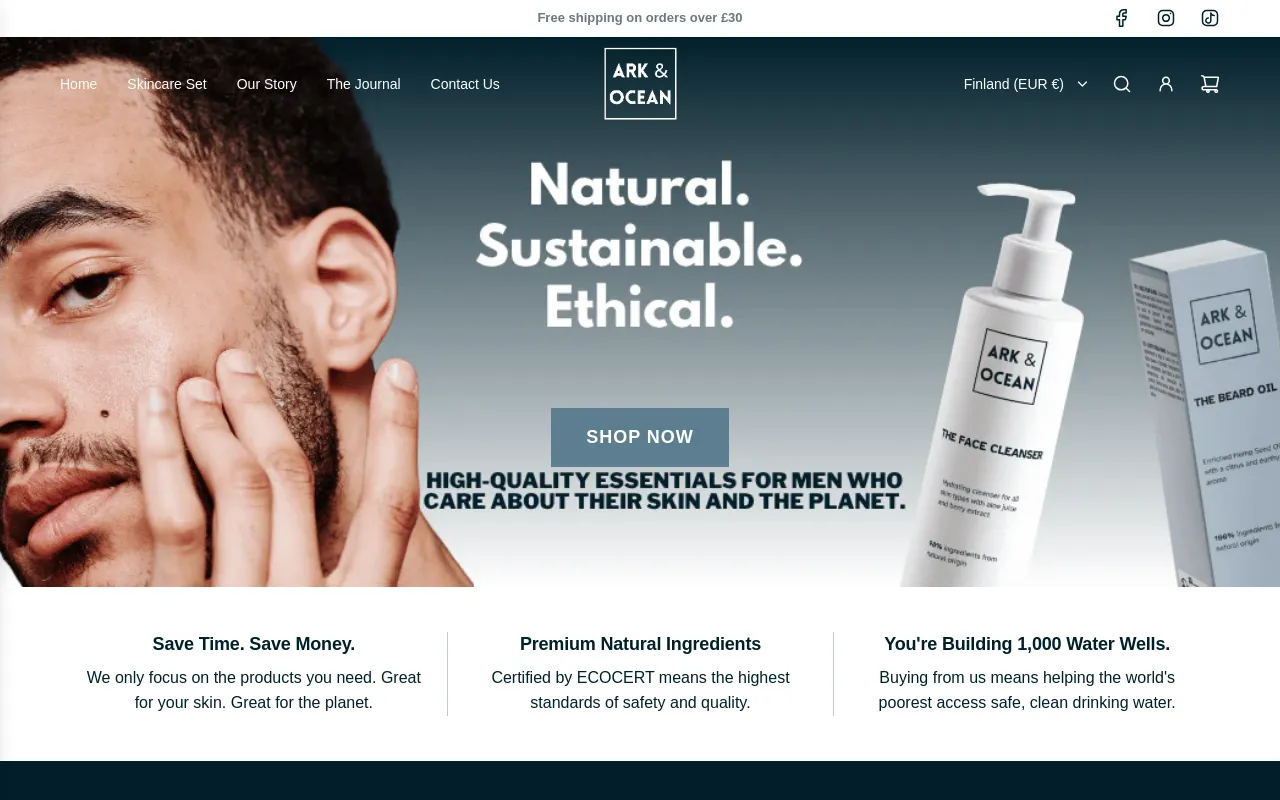Open the account login icon
The width and height of the screenshot is (1280, 800).
(x=1166, y=84)
